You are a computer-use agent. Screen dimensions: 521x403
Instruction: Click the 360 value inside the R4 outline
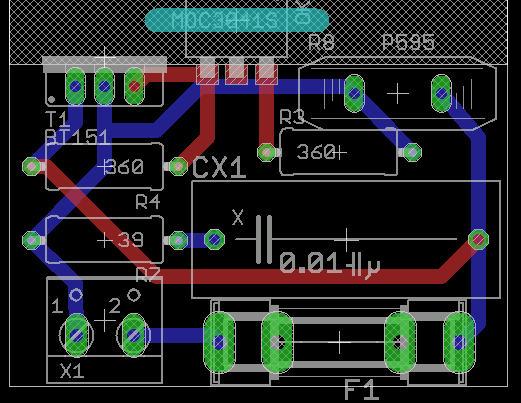pos(124,167)
